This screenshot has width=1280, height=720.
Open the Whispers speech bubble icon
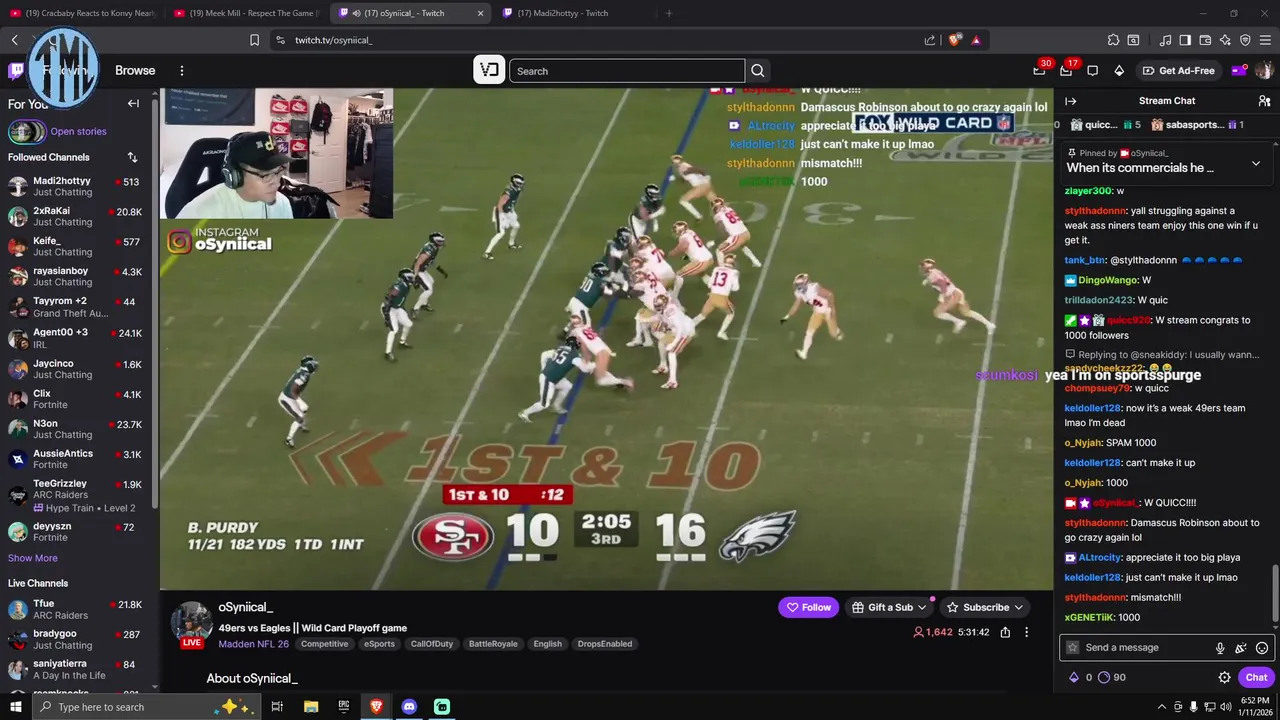pyautogui.click(x=1092, y=71)
